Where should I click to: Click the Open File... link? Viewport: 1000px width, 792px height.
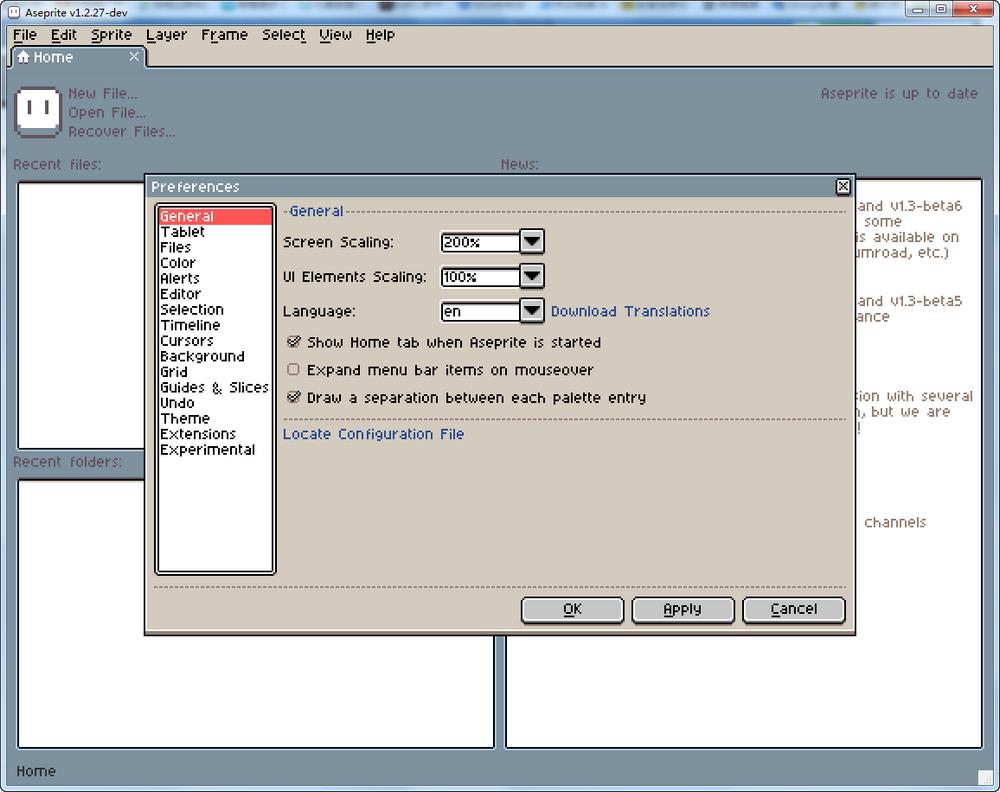pyautogui.click(x=107, y=113)
